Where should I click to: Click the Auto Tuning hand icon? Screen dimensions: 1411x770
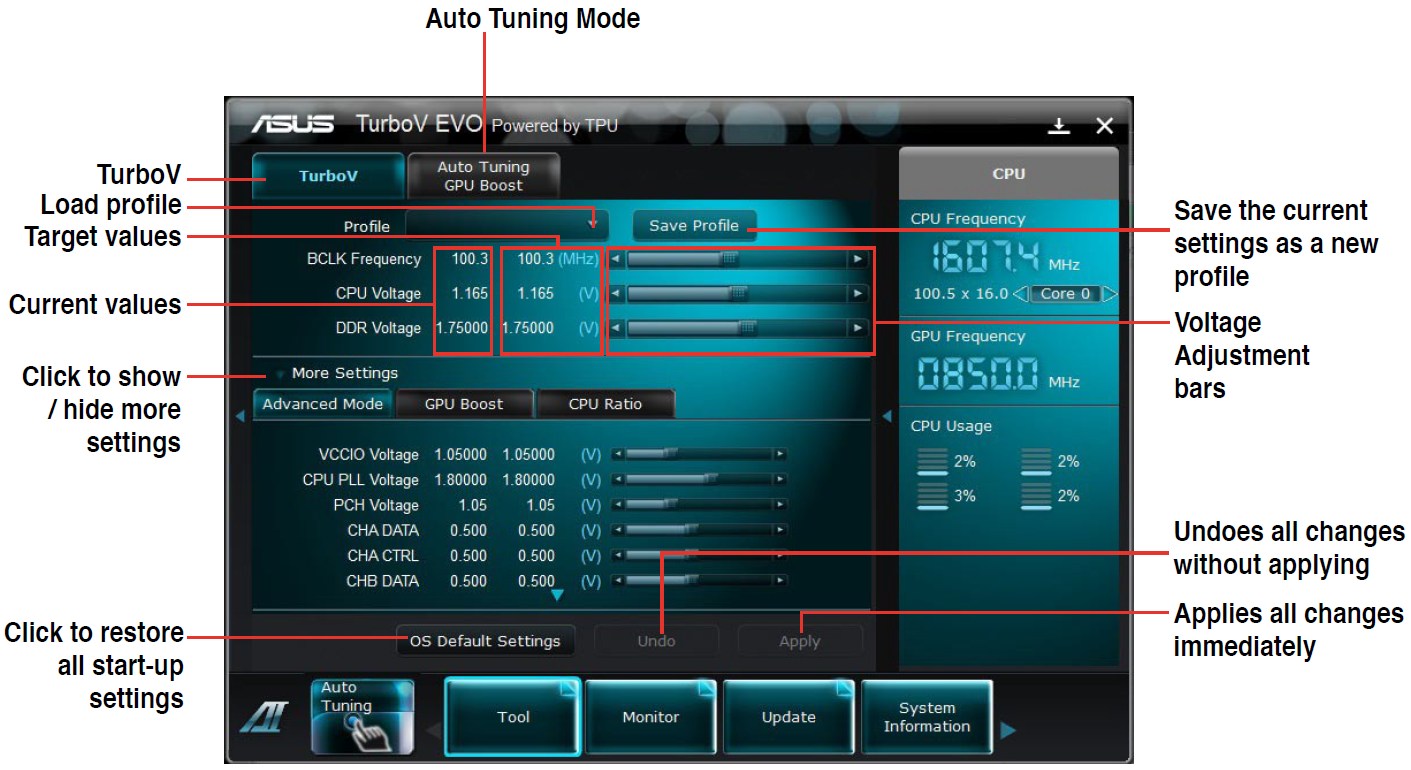point(361,716)
